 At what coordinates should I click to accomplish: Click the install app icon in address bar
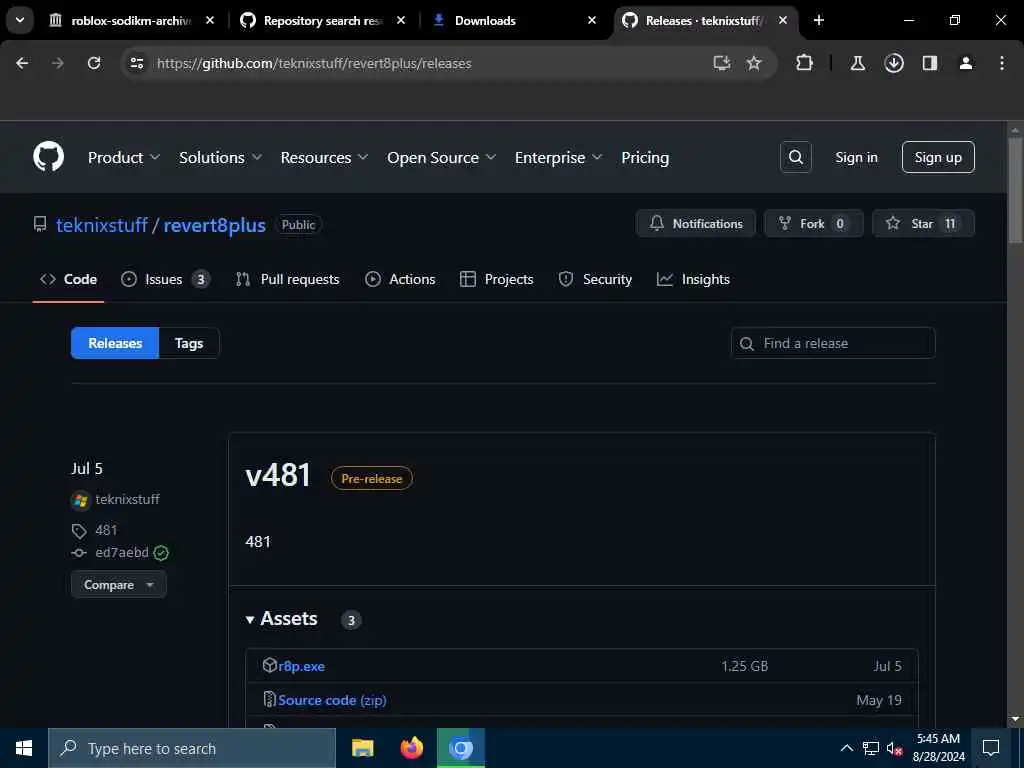coord(722,63)
